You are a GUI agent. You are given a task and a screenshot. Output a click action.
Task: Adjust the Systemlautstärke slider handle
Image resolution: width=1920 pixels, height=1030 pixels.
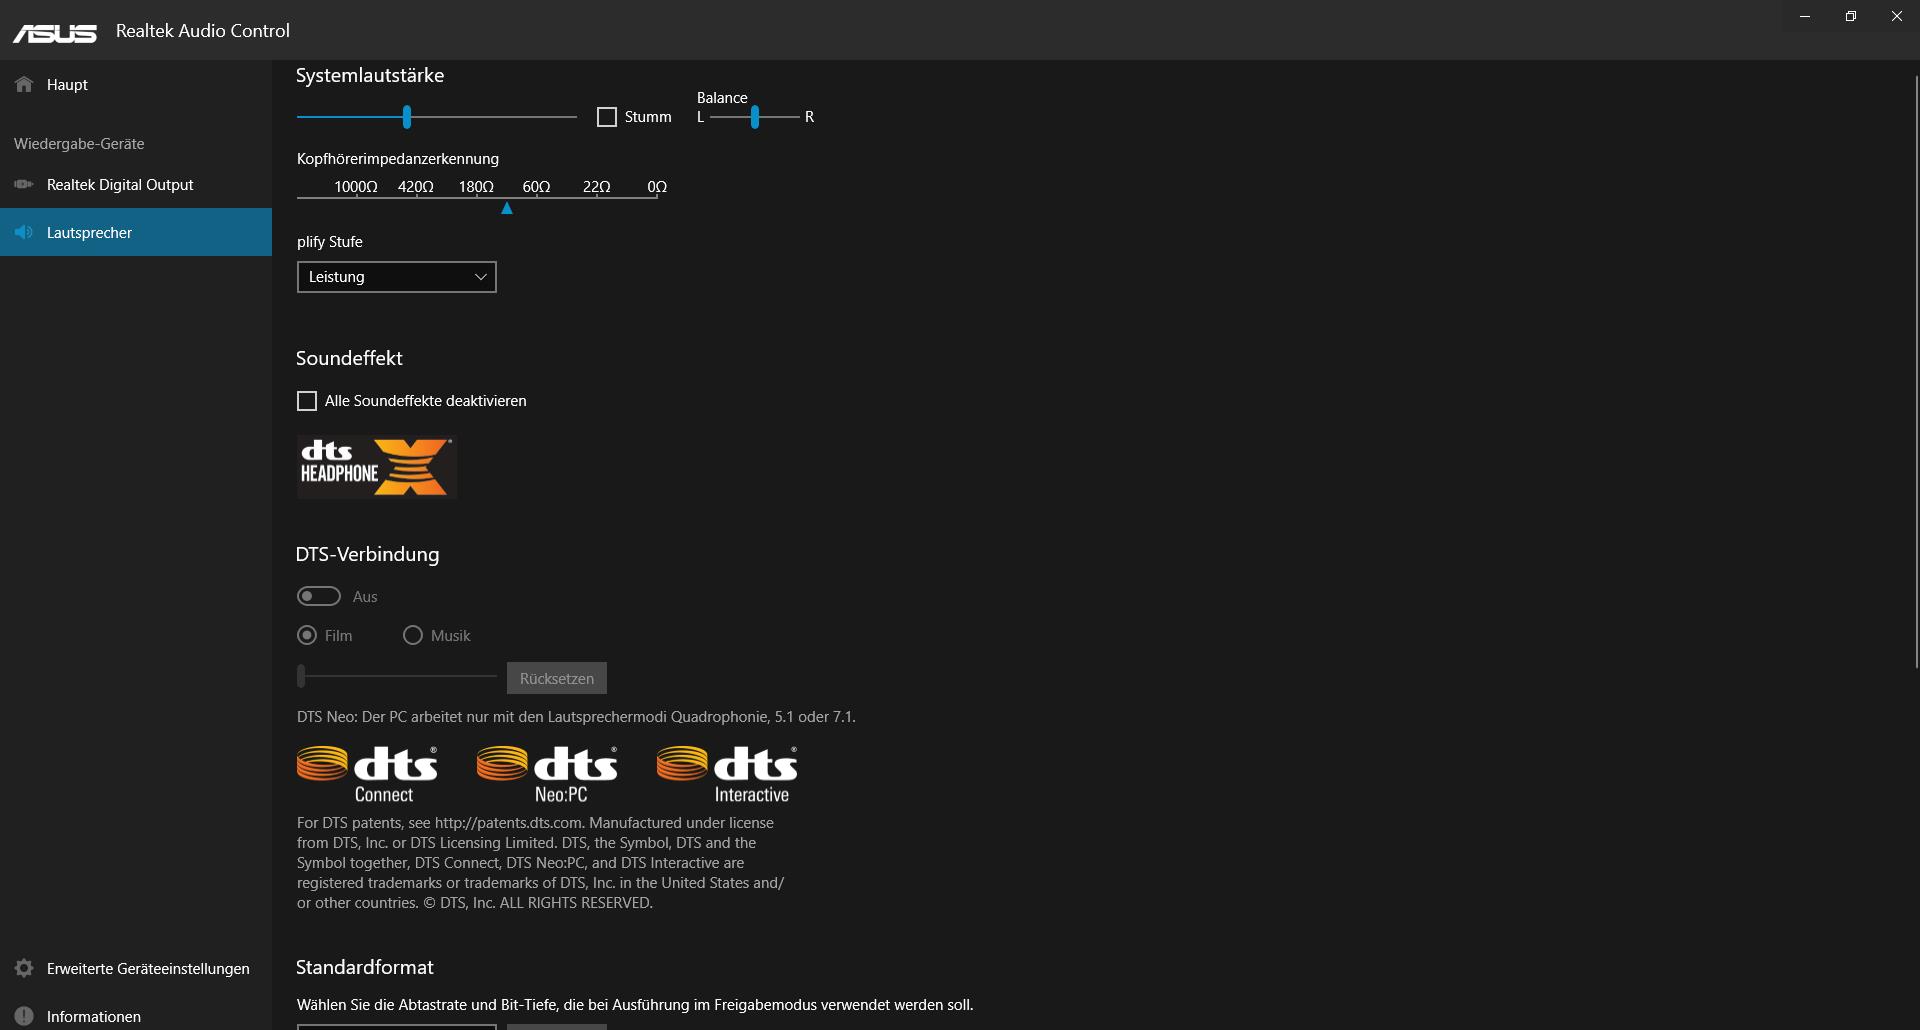407,117
